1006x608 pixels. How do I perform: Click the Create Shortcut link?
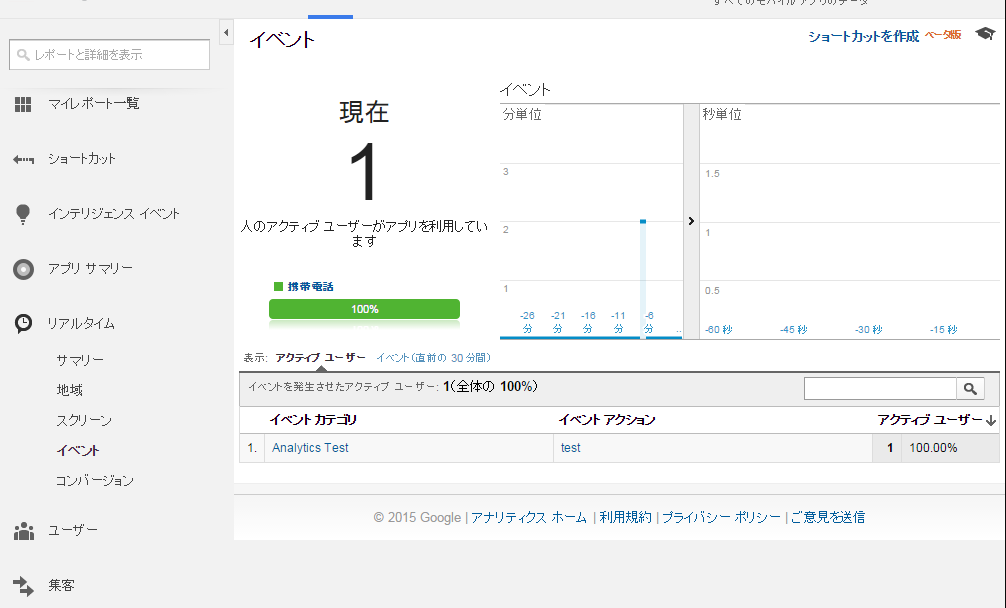[863, 36]
